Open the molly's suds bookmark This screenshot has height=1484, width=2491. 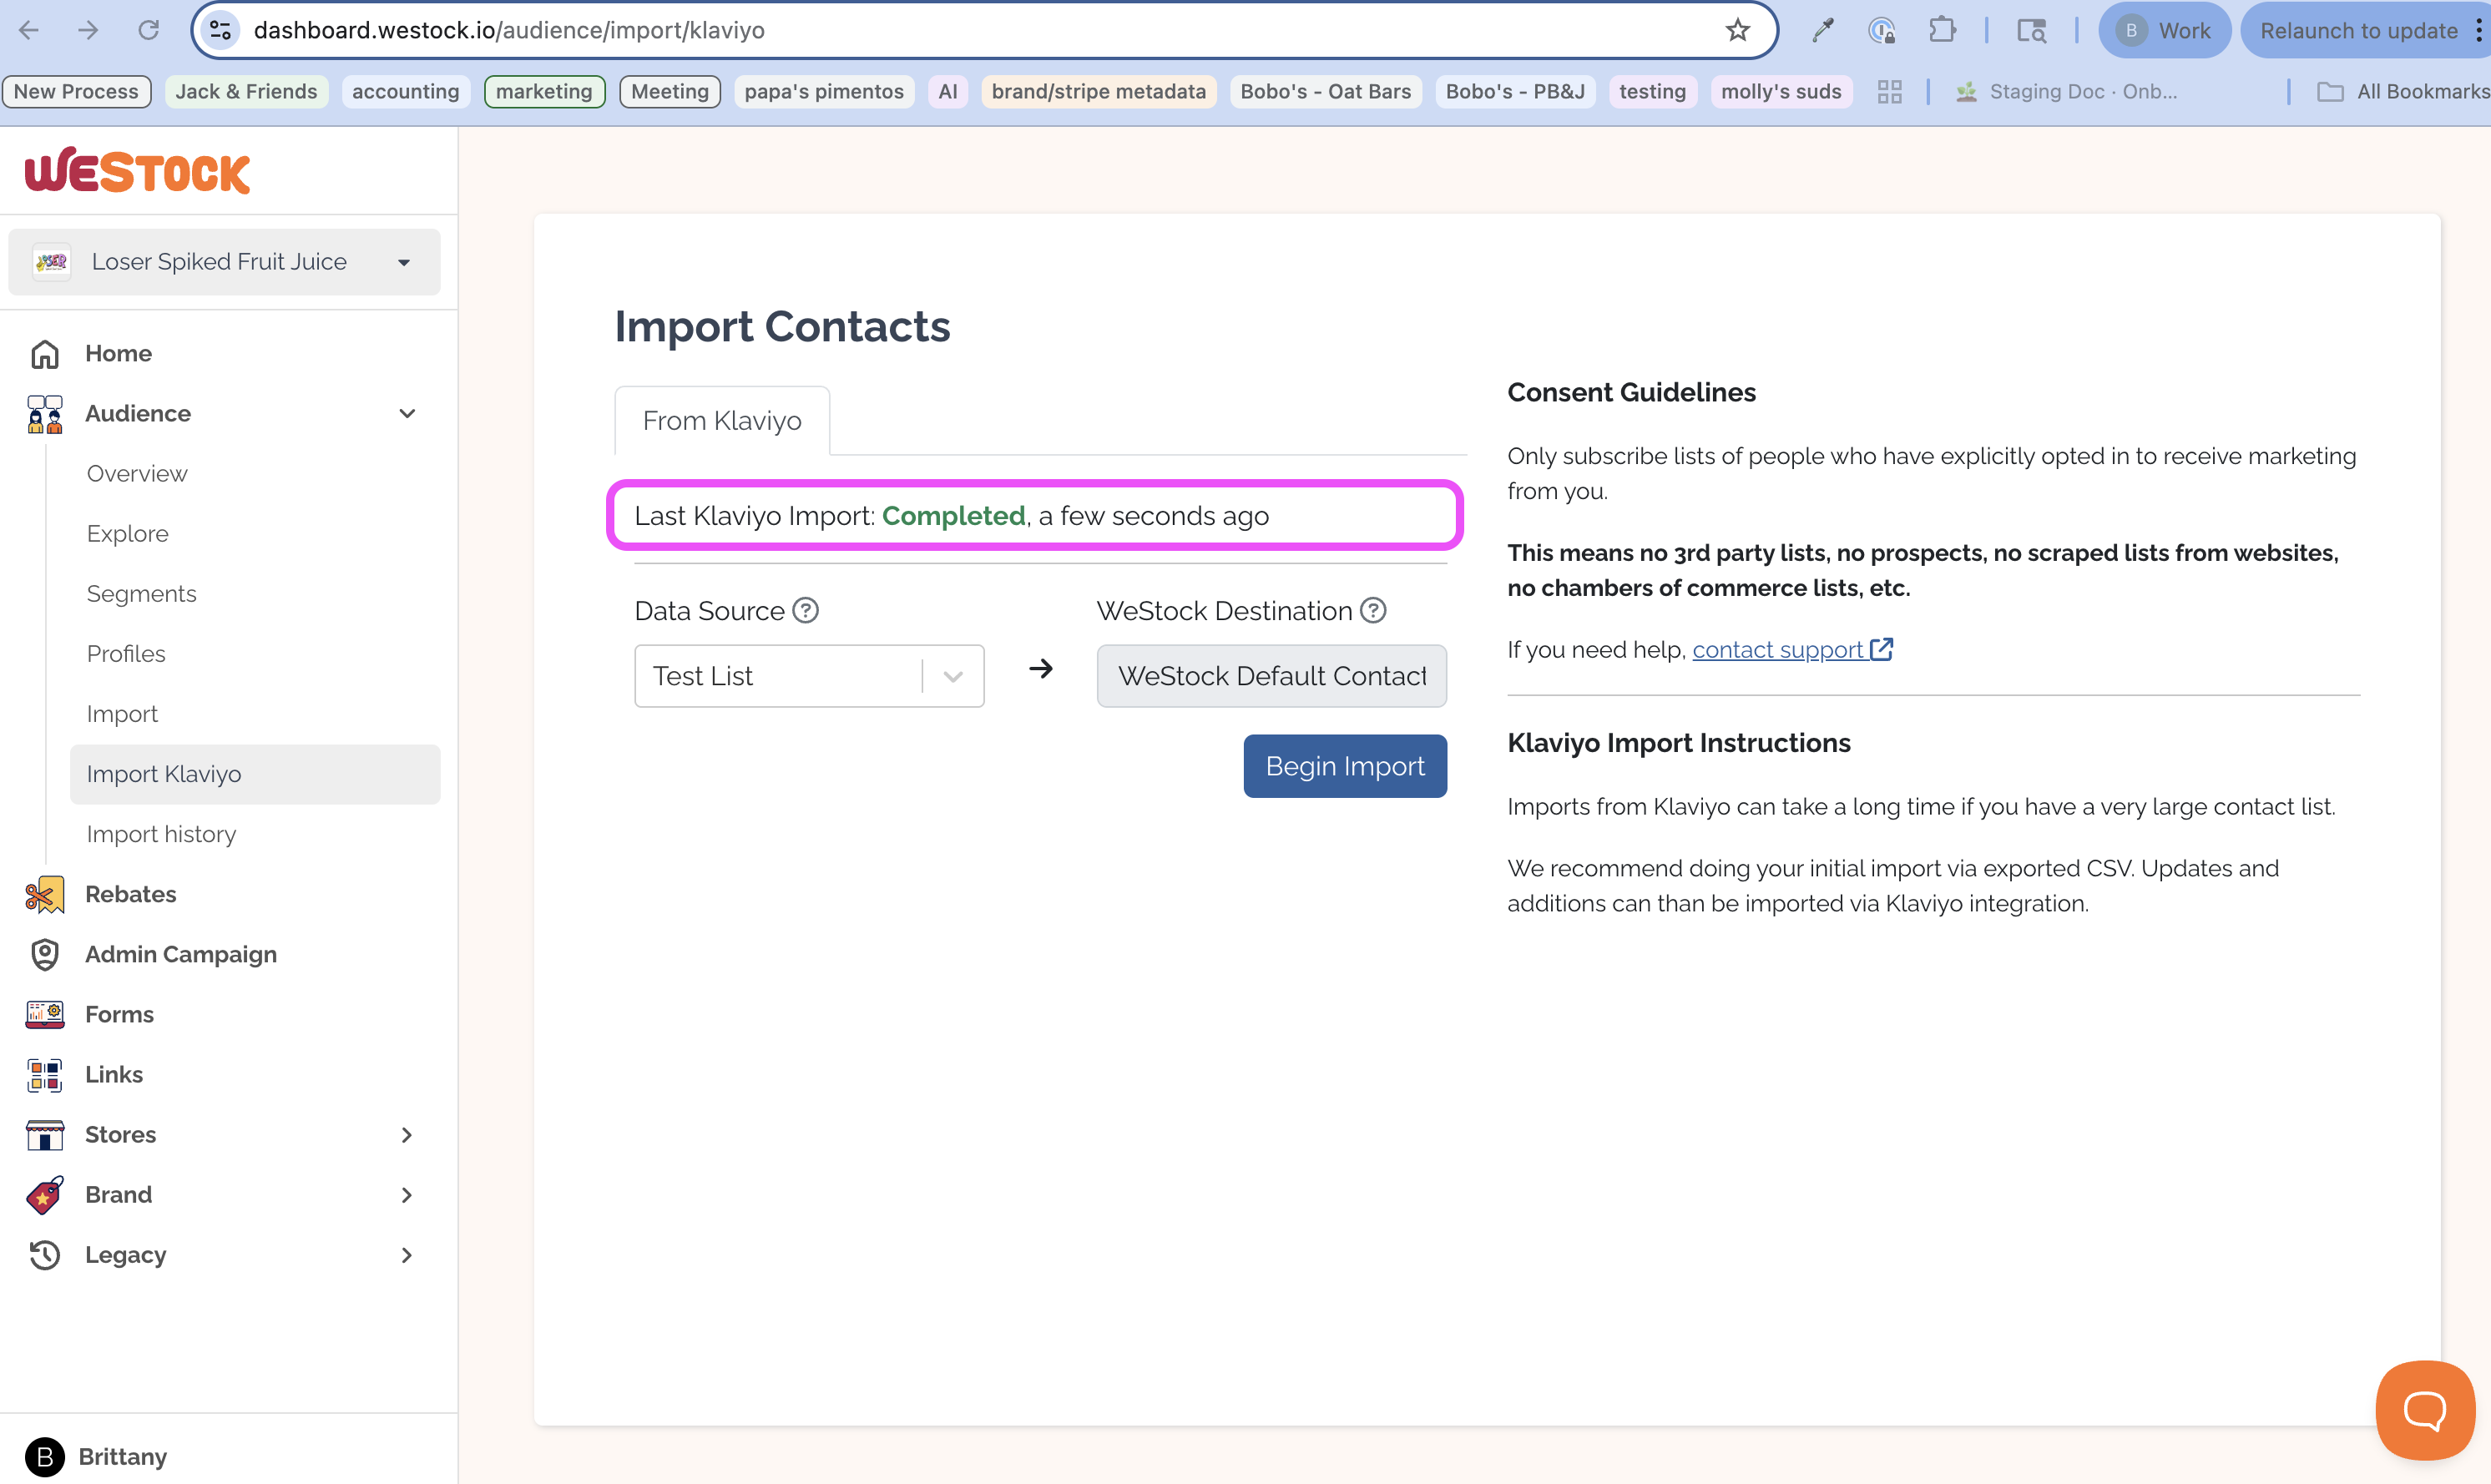point(1781,92)
